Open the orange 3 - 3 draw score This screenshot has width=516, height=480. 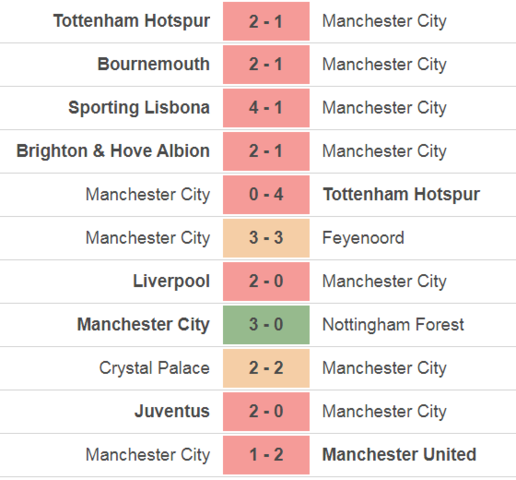point(266,238)
